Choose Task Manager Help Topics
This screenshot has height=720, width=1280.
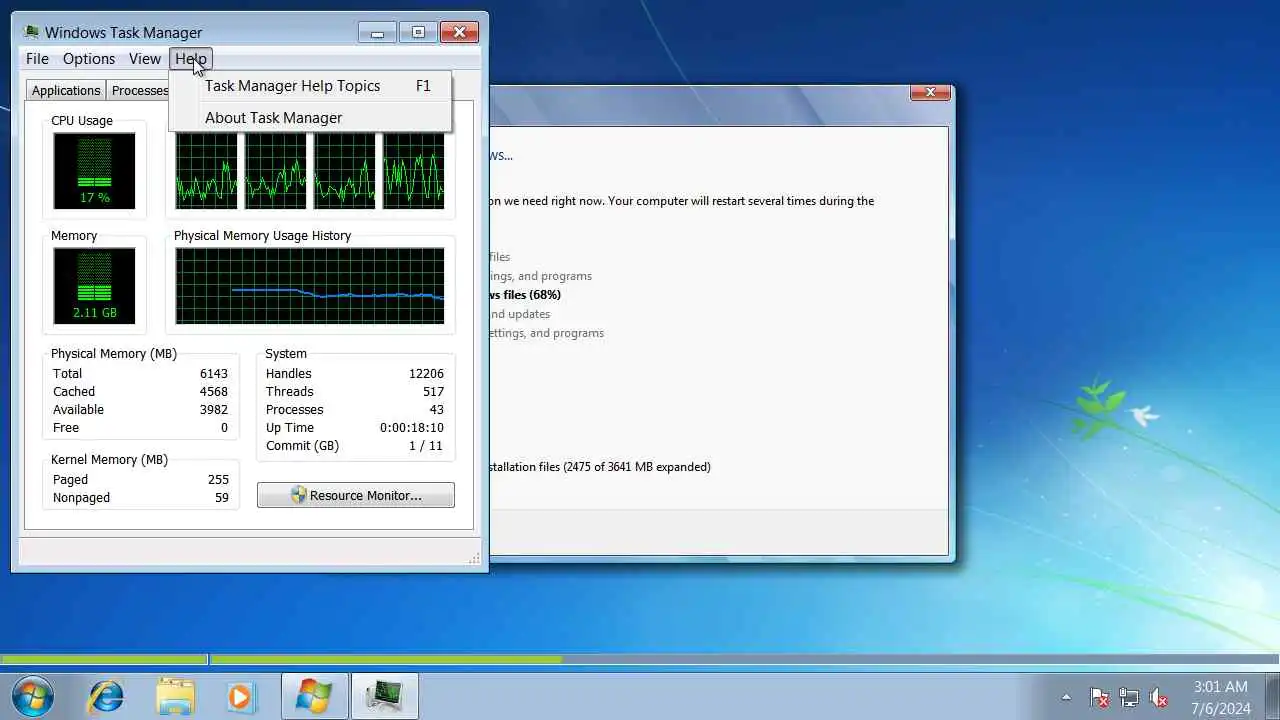coord(310,86)
